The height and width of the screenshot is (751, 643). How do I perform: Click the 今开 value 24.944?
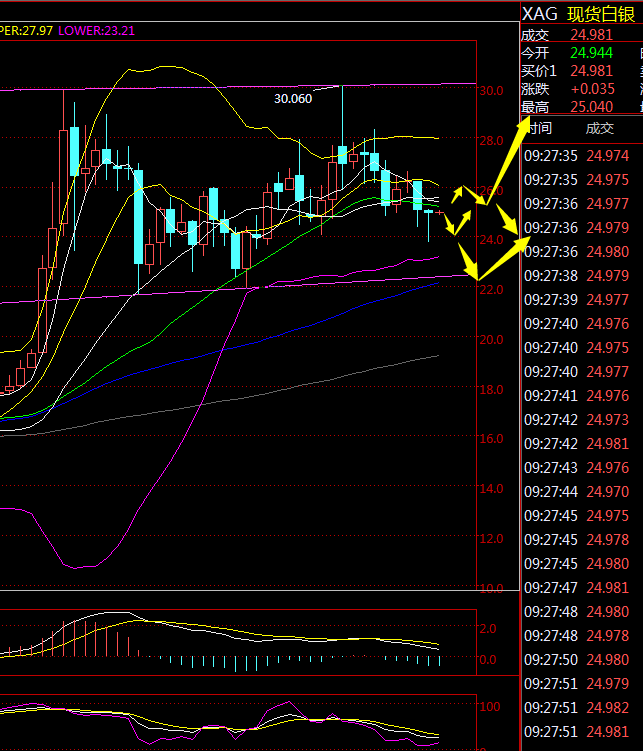[x=591, y=53]
